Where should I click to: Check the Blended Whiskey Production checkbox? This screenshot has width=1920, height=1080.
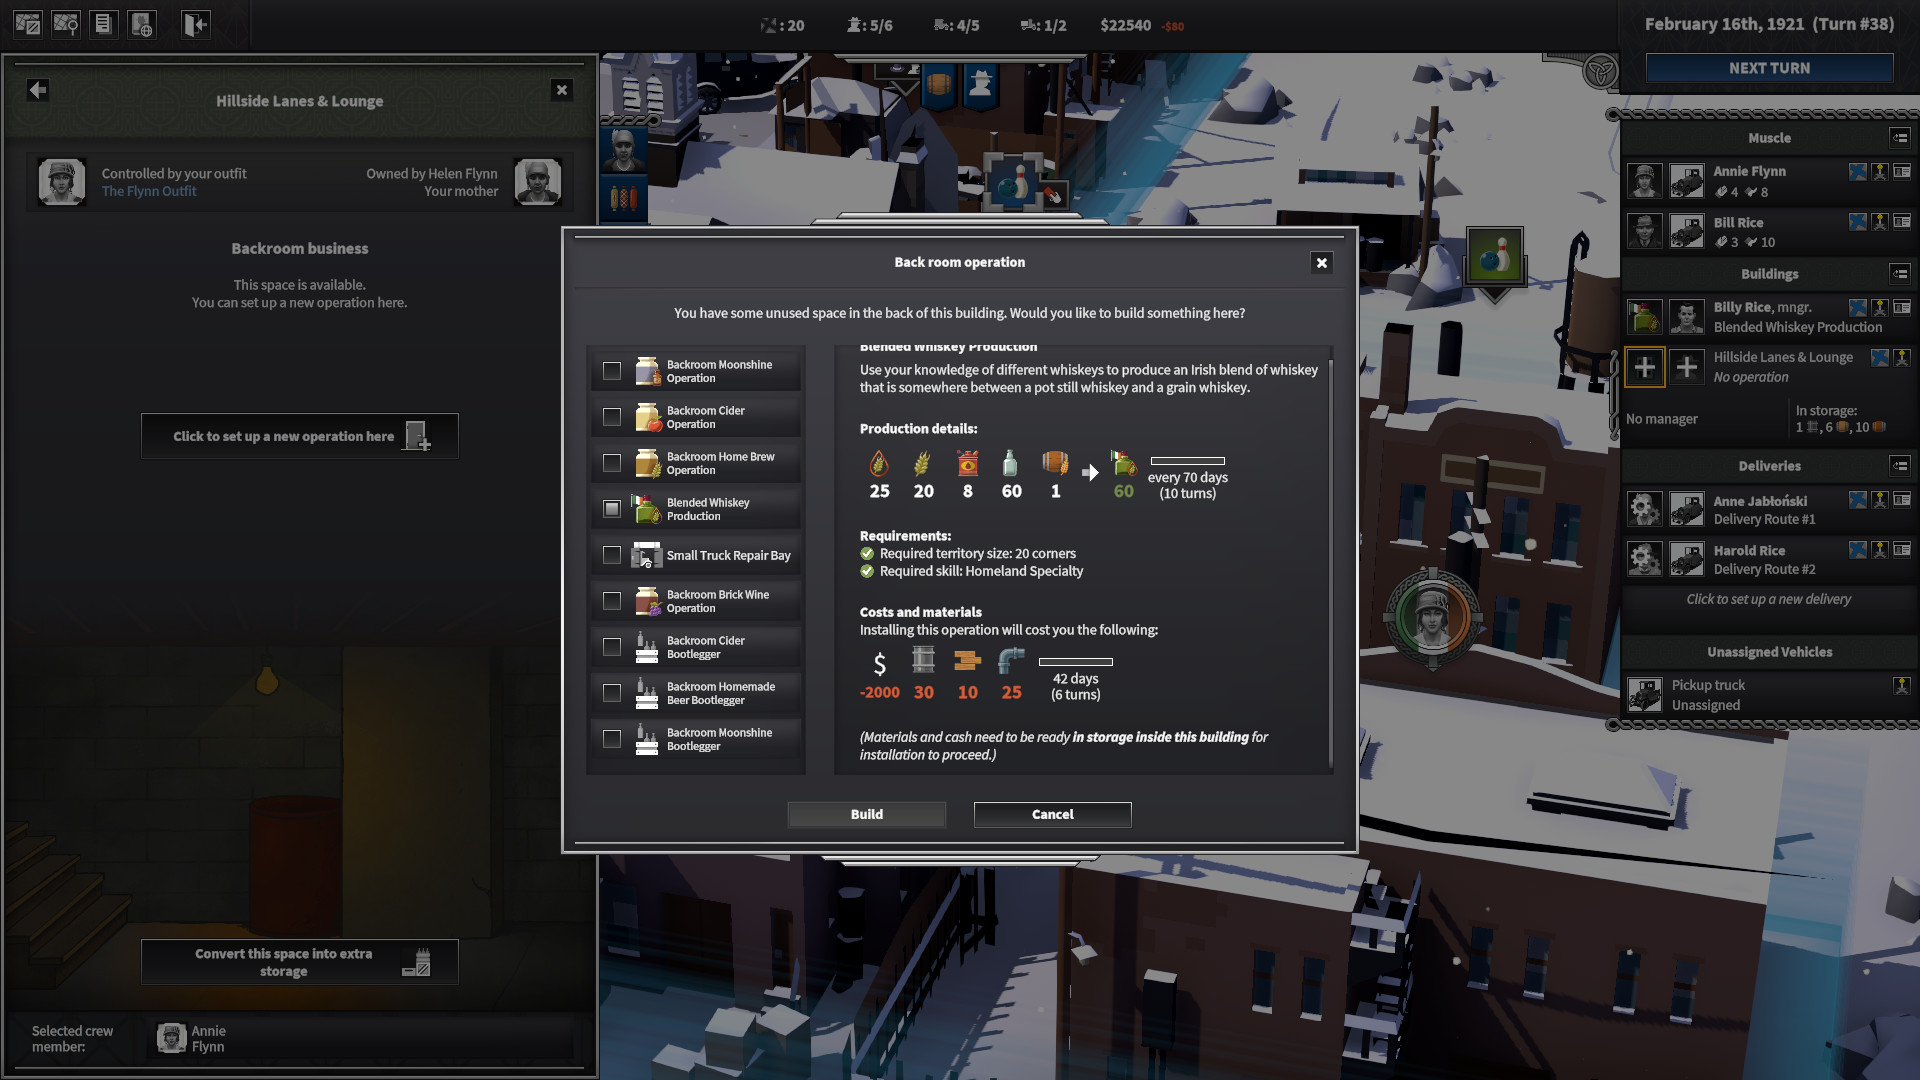pyautogui.click(x=612, y=508)
